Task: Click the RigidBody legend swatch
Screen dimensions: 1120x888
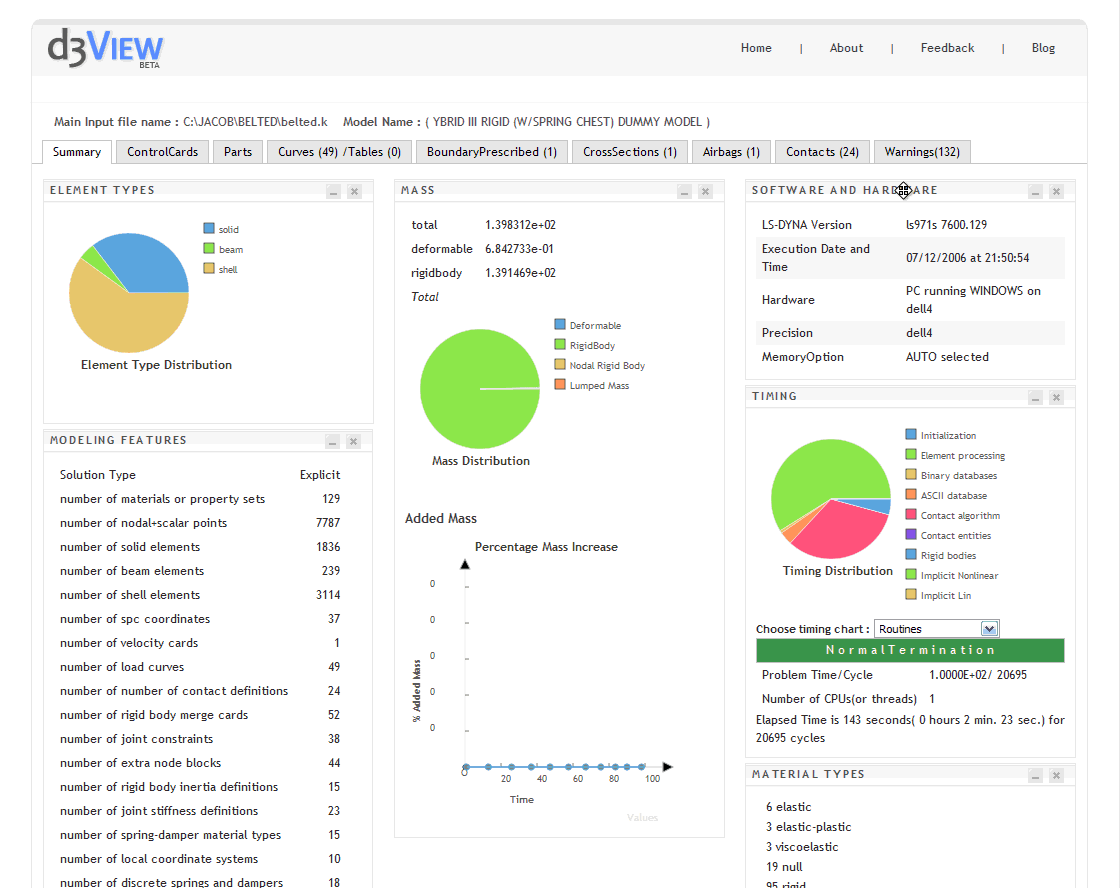Action: coord(560,344)
